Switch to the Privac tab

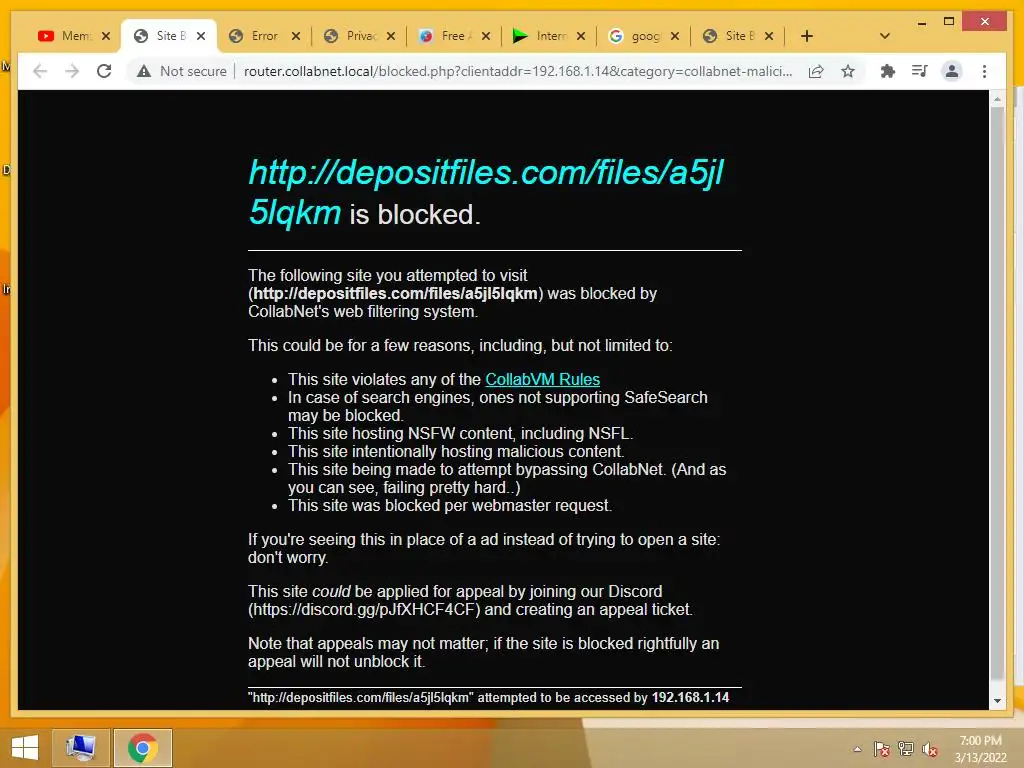pyautogui.click(x=358, y=36)
